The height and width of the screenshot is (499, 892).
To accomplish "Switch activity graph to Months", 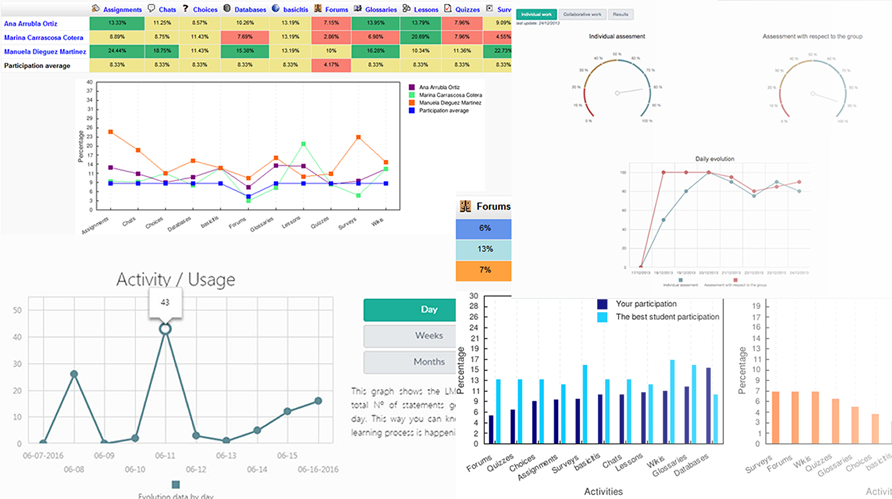I will coord(411,362).
